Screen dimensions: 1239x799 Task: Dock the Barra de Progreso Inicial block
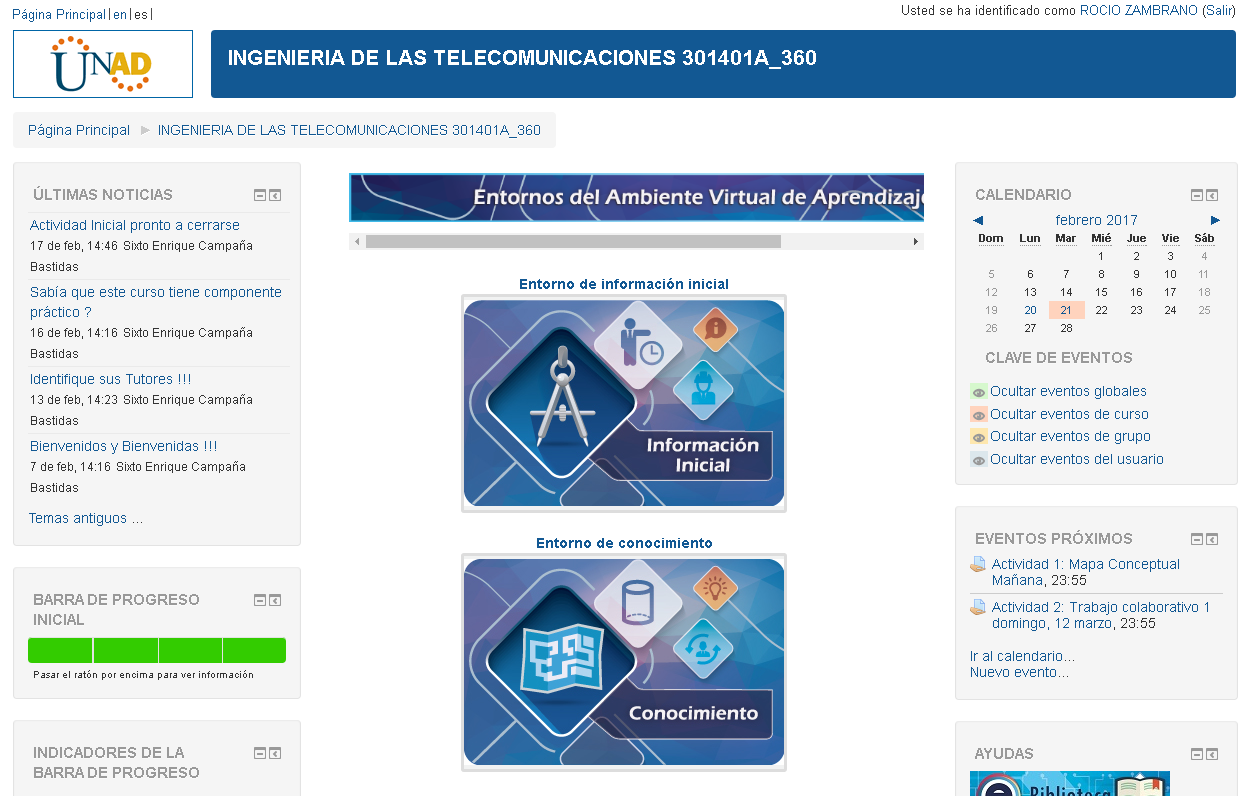tap(275, 600)
